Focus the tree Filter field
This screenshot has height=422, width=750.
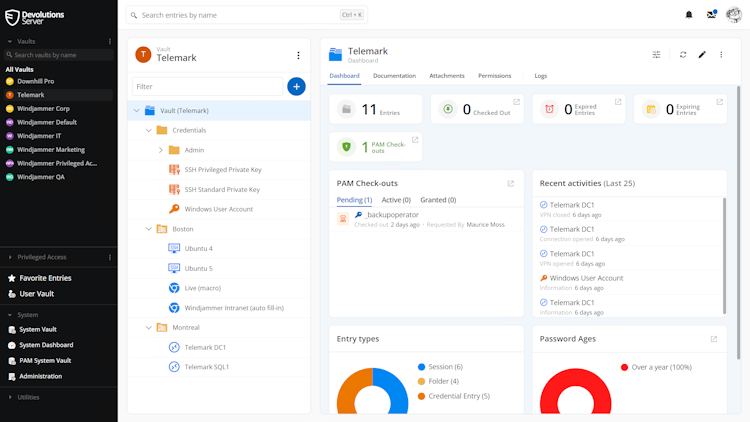207,87
